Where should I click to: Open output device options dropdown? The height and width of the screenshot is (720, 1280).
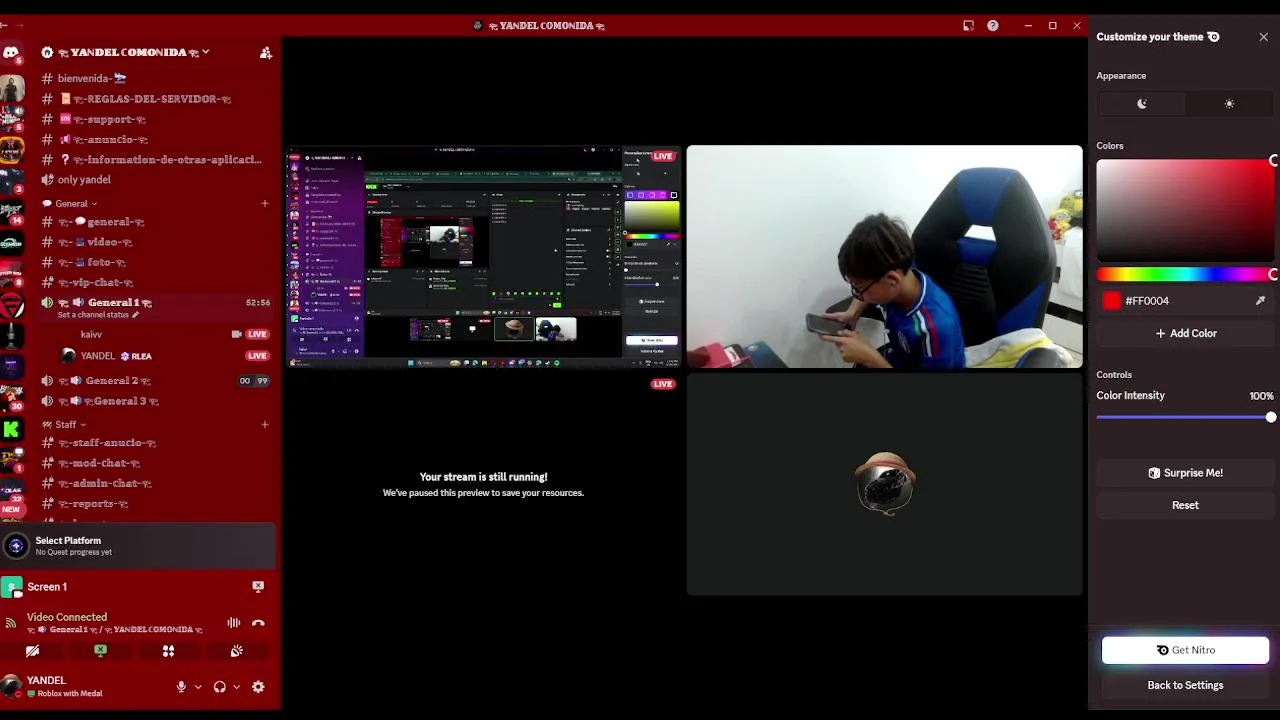[236, 687]
